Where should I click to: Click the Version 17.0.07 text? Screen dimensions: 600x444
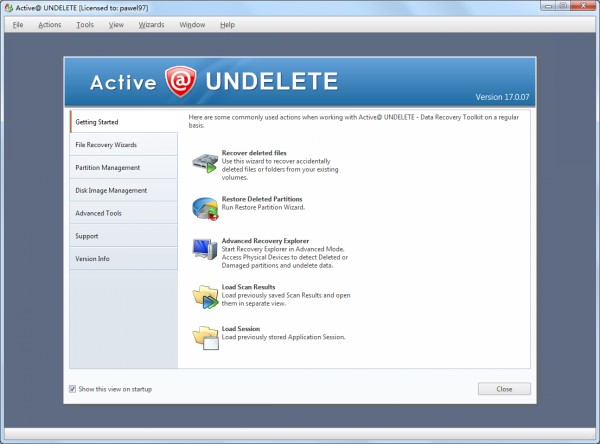click(502, 97)
